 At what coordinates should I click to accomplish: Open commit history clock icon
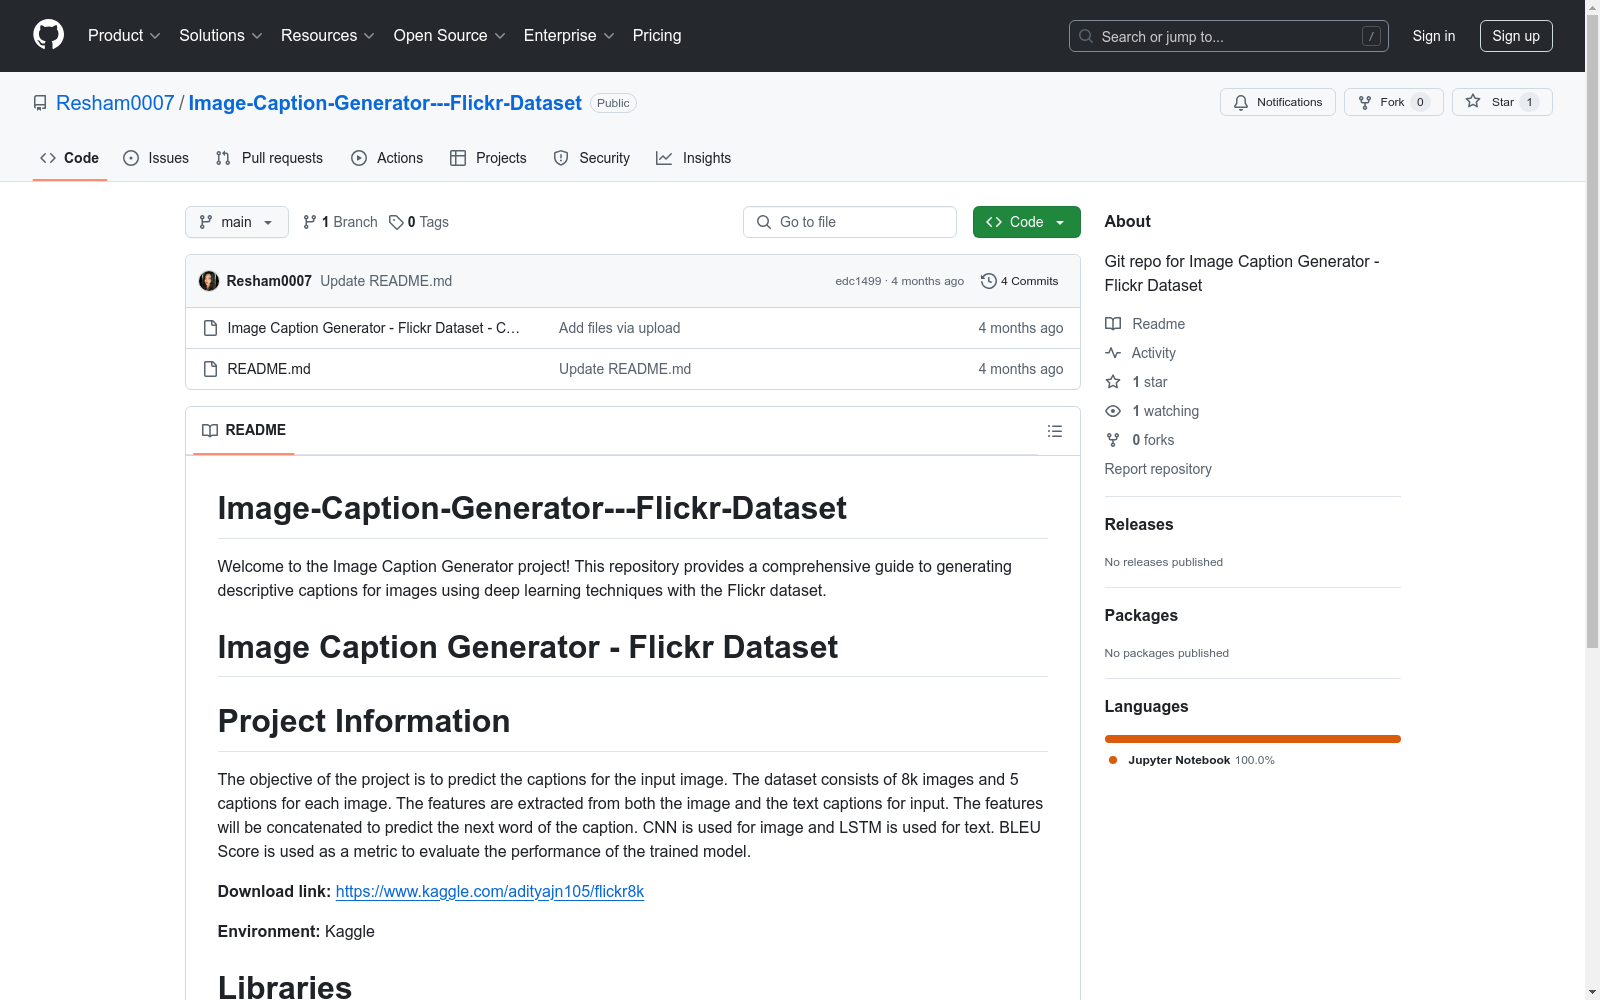tap(988, 281)
